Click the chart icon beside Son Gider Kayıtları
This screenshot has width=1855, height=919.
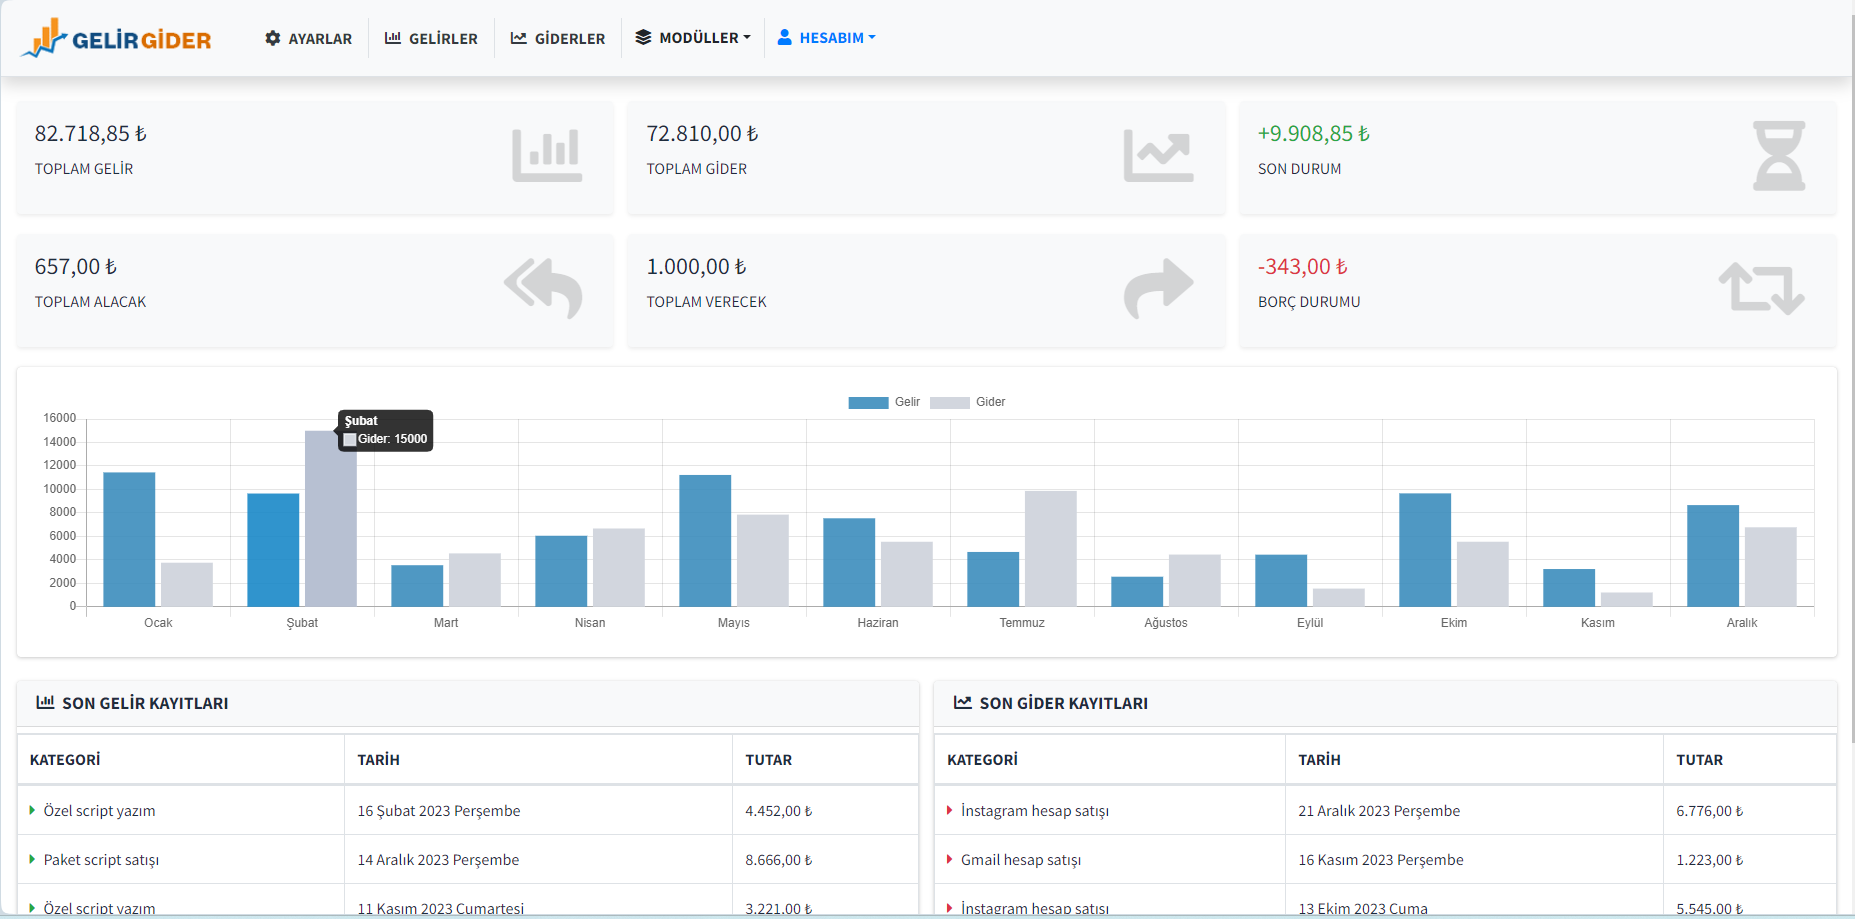pyautogui.click(x=962, y=702)
